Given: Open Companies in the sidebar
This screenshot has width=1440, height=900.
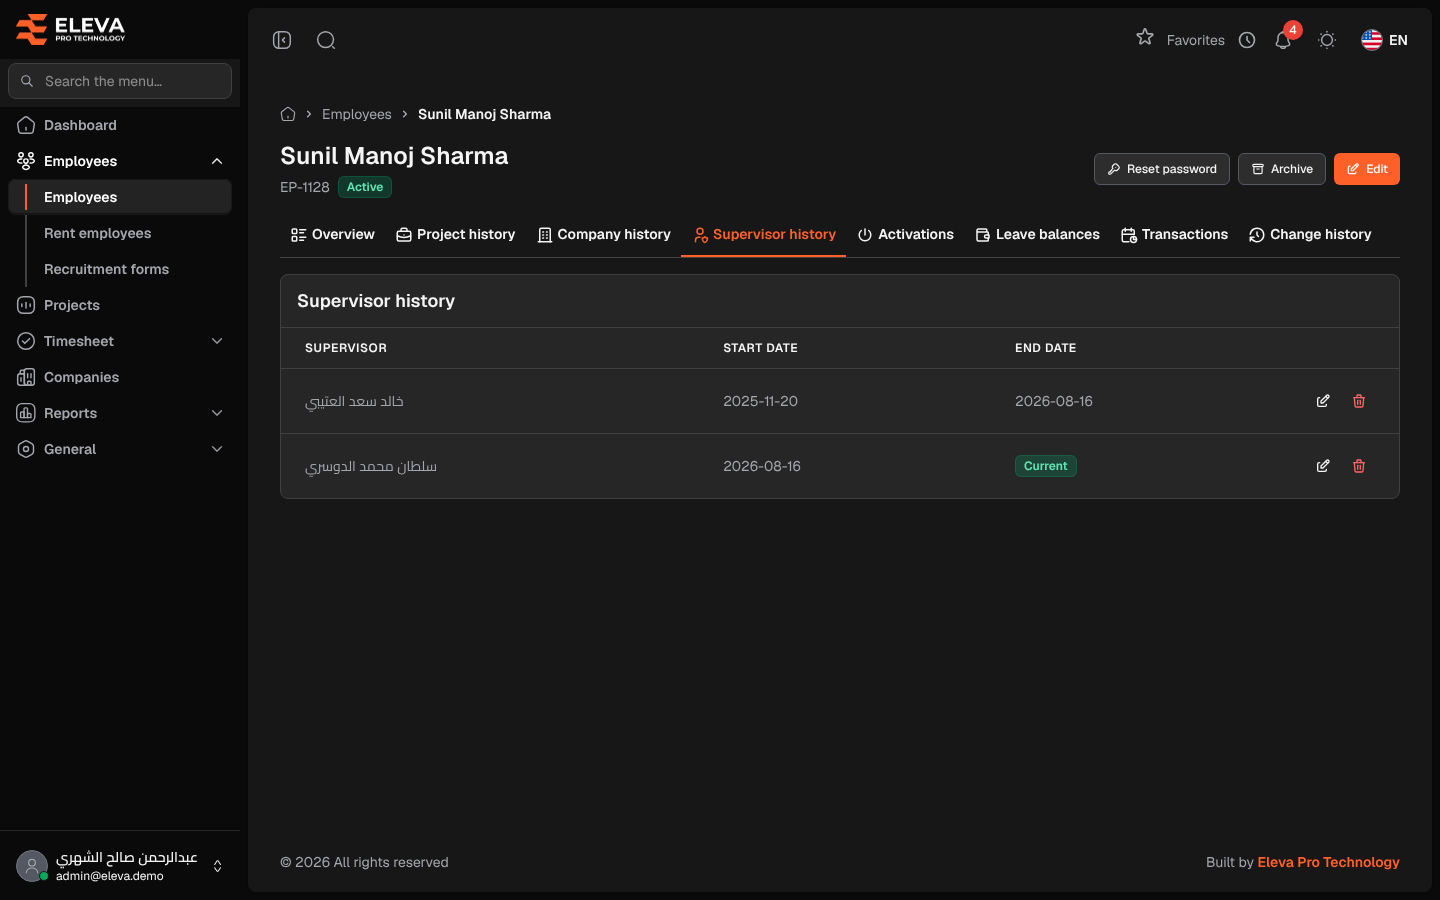Looking at the screenshot, I should pos(120,377).
